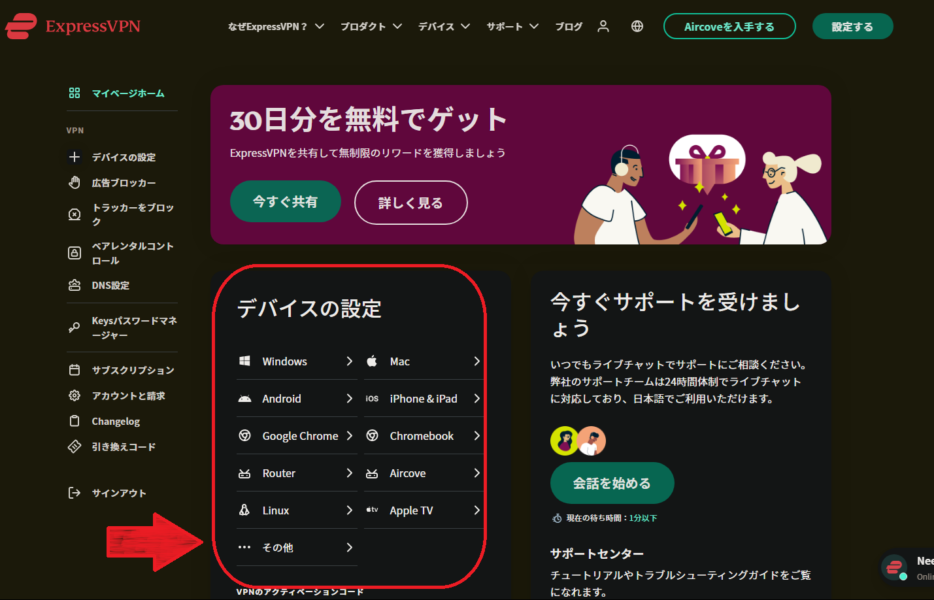Click the 詳しく見る button

(x=411, y=203)
